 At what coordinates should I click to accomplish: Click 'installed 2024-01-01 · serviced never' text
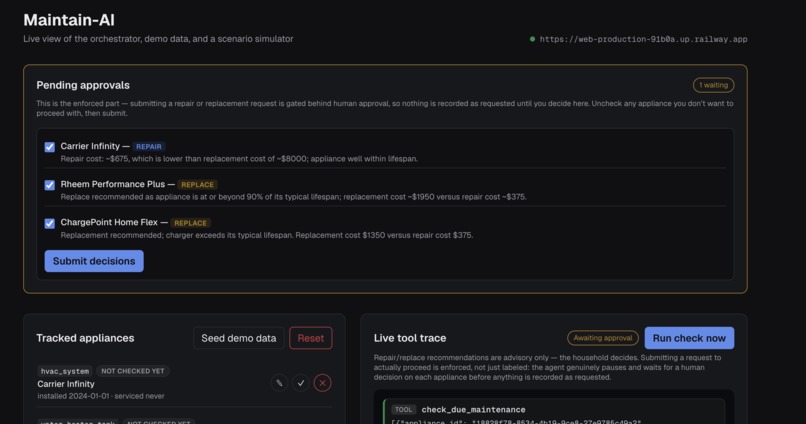tap(101, 396)
